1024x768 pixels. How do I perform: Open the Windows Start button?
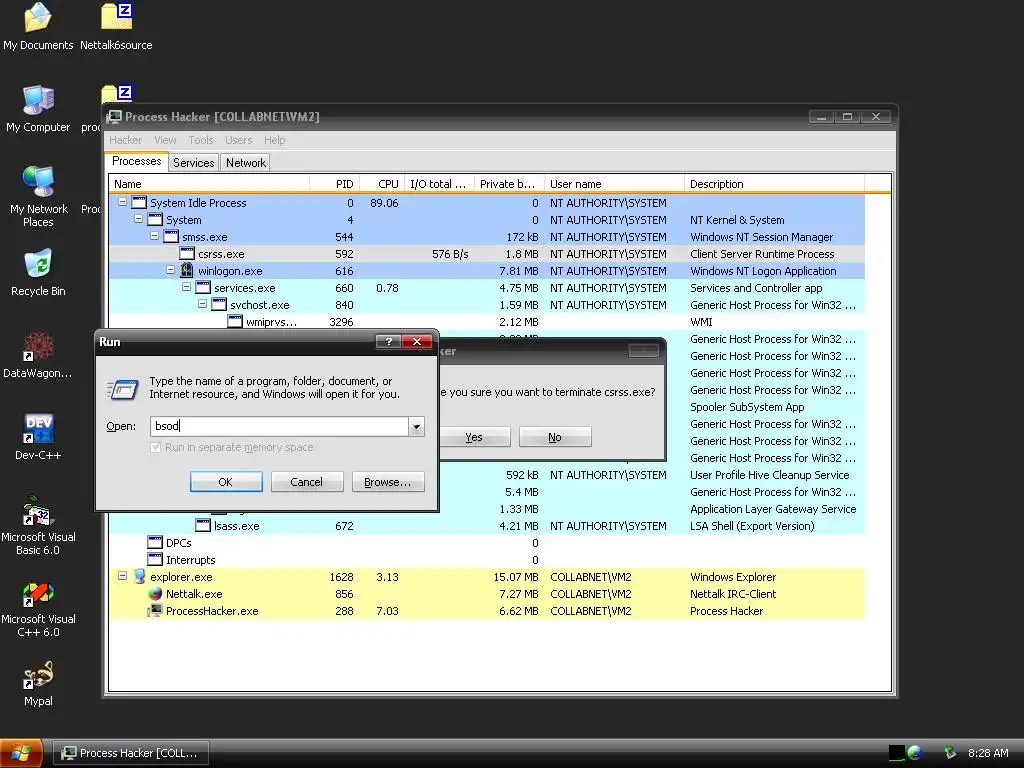(21, 753)
